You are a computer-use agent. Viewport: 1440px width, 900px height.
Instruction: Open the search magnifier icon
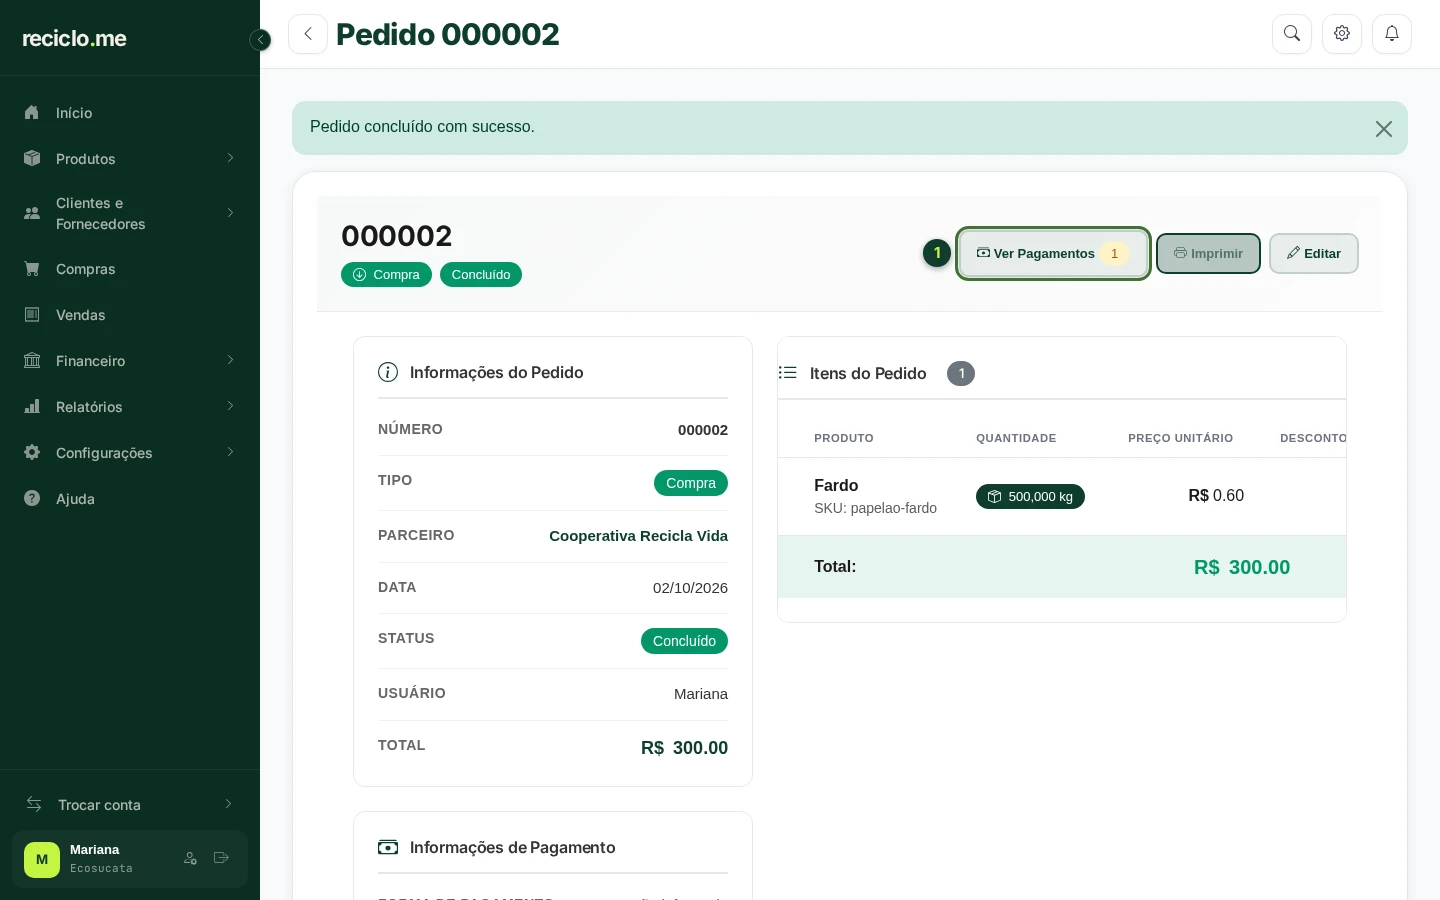[x=1292, y=34]
